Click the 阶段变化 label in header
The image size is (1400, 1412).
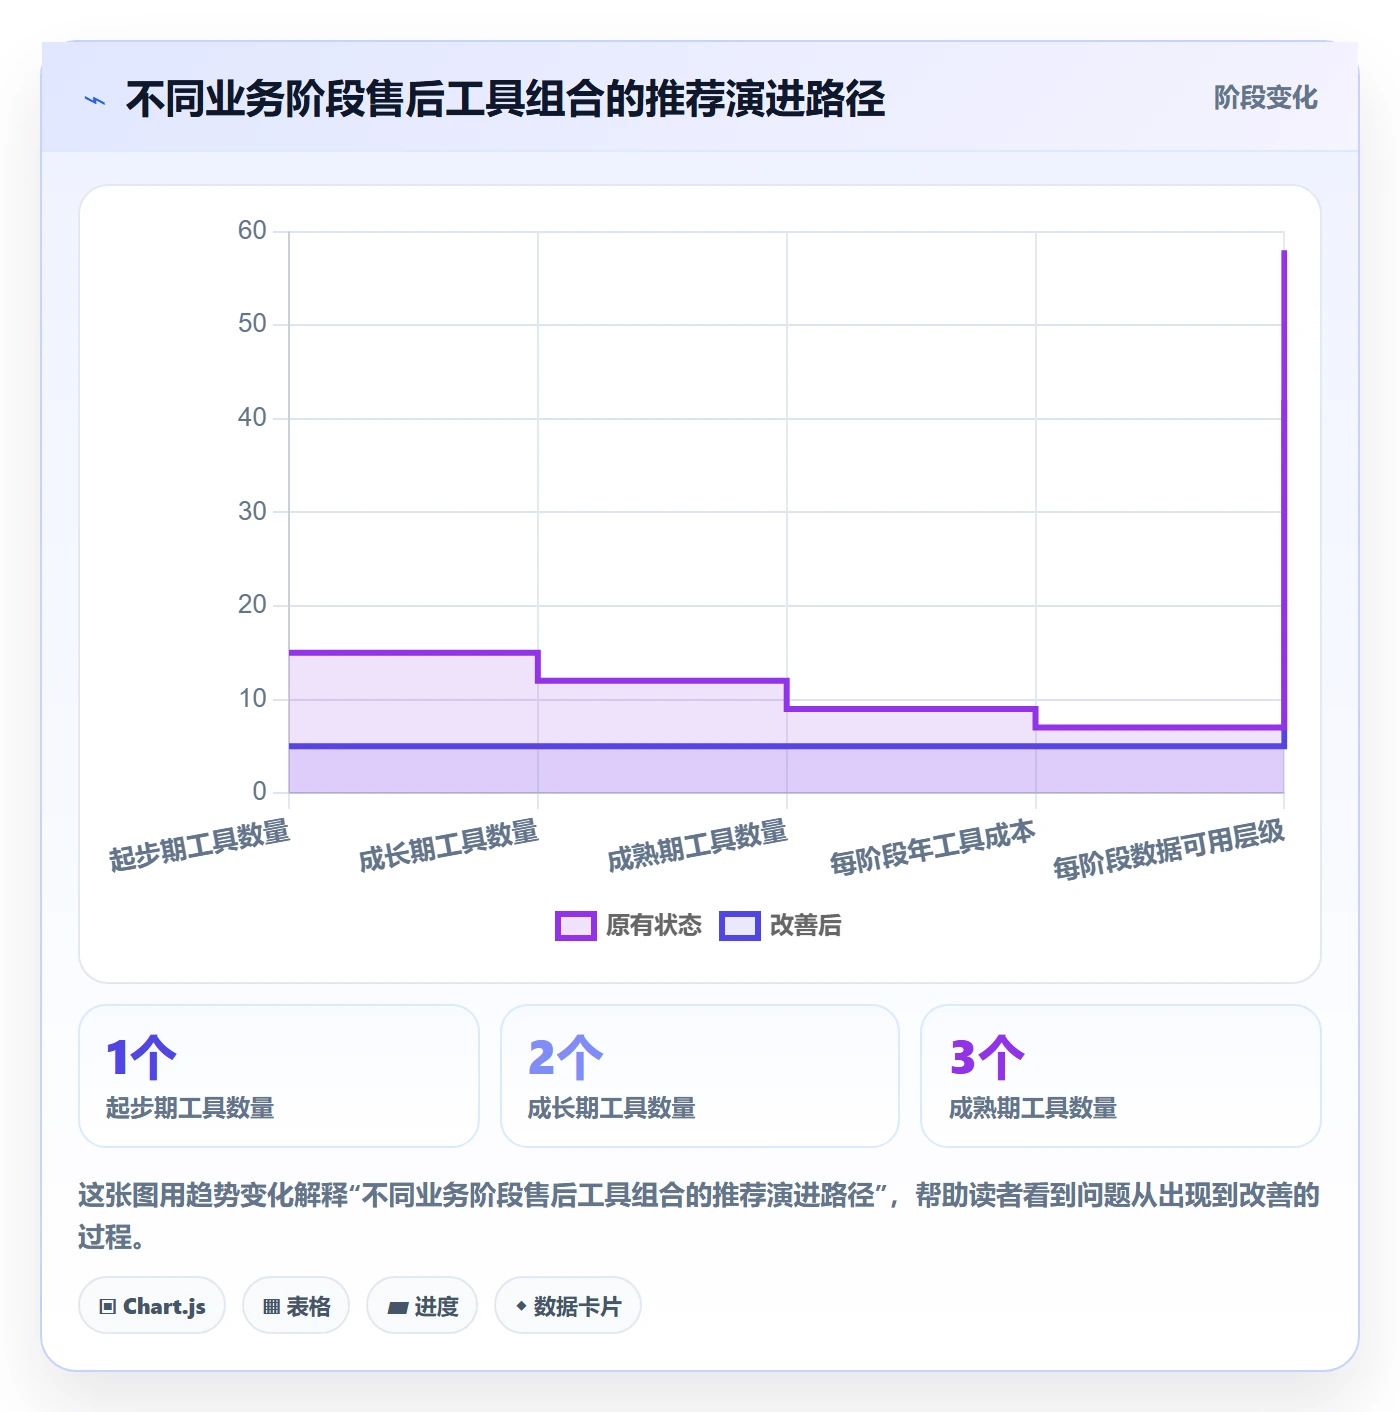1265,98
